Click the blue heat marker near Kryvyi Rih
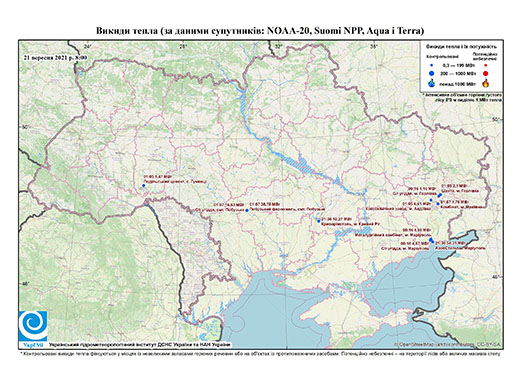Screen dimensions: 520x368 click(319, 221)
